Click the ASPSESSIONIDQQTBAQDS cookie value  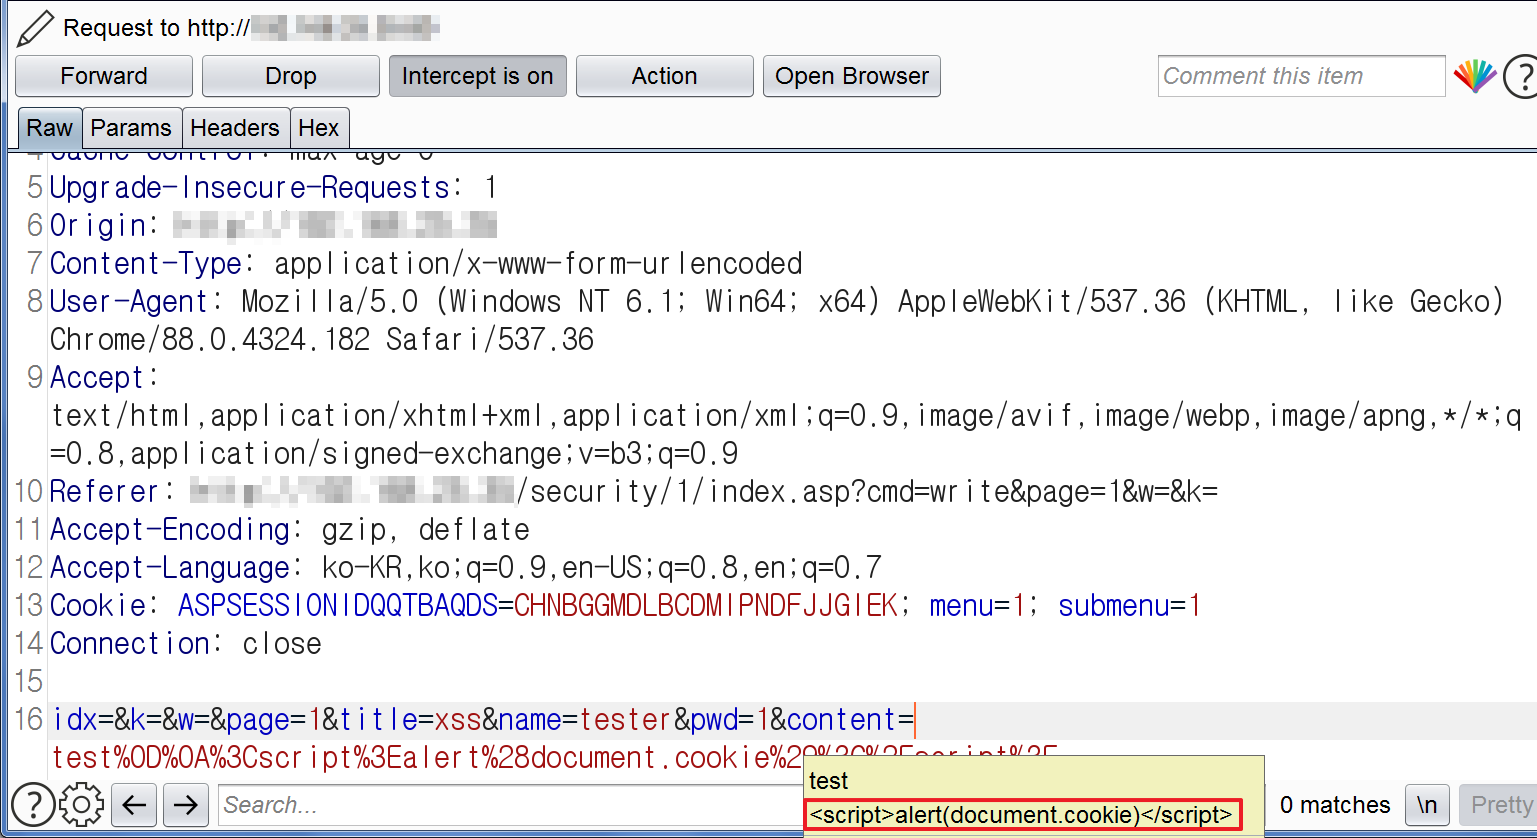(x=705, y=606)
